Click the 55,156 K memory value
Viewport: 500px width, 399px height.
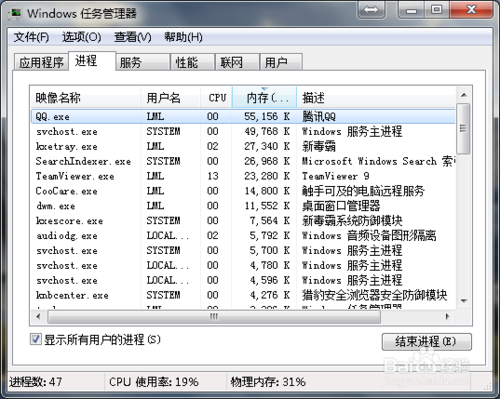point(267,116)
